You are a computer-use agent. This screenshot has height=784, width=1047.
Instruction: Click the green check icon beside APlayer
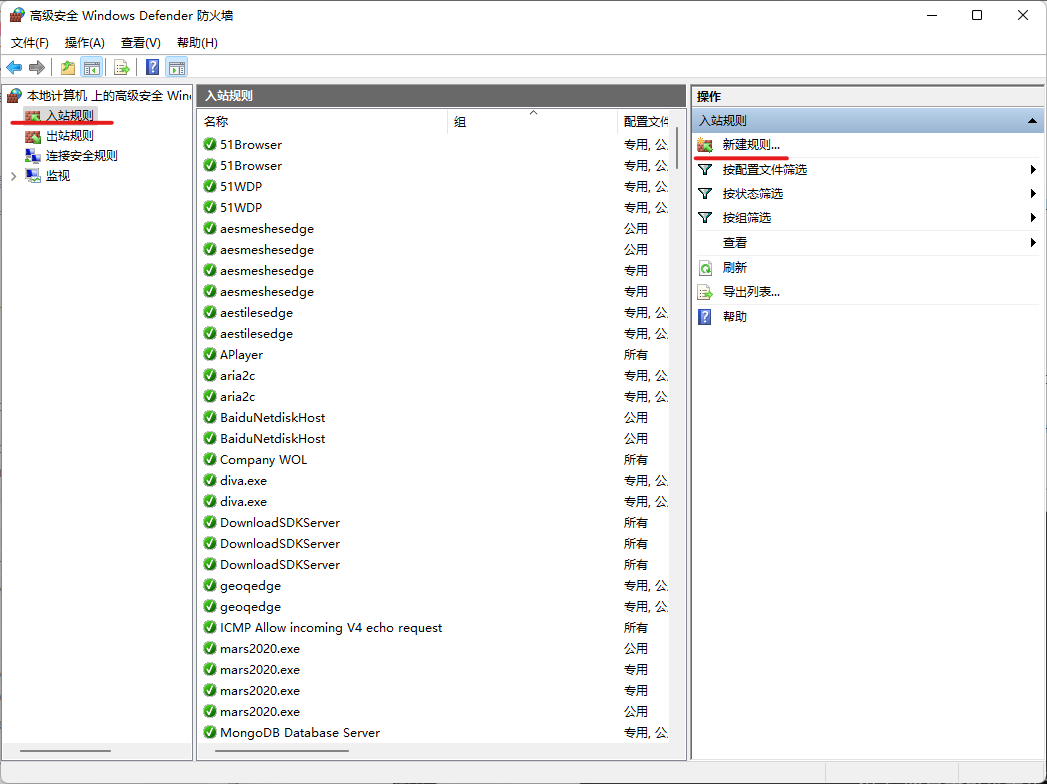[x=210, y=354]
